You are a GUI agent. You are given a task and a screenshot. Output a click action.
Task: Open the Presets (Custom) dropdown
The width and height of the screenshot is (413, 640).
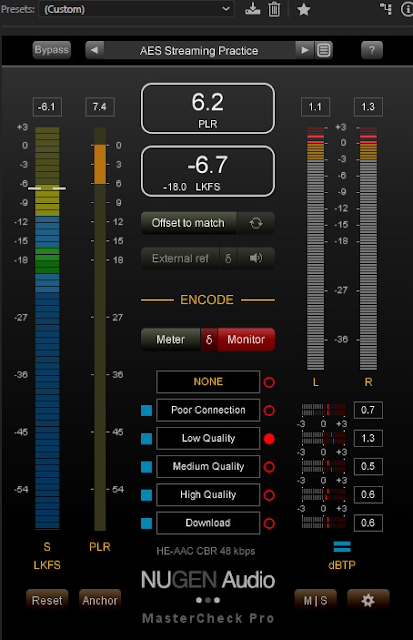point(136,9)
